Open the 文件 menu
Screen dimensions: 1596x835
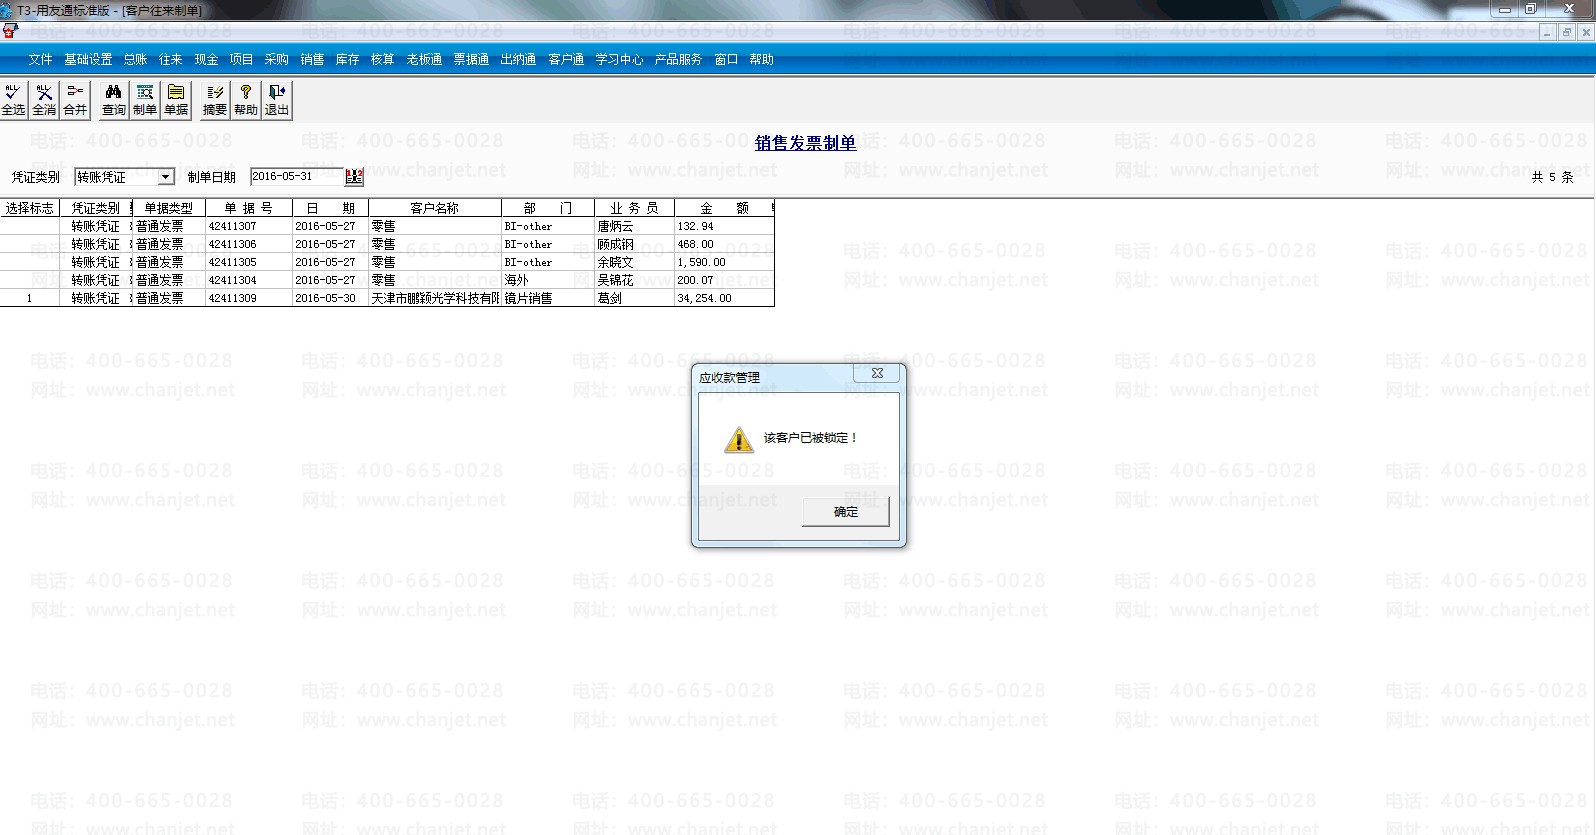[x=40, y=59]
